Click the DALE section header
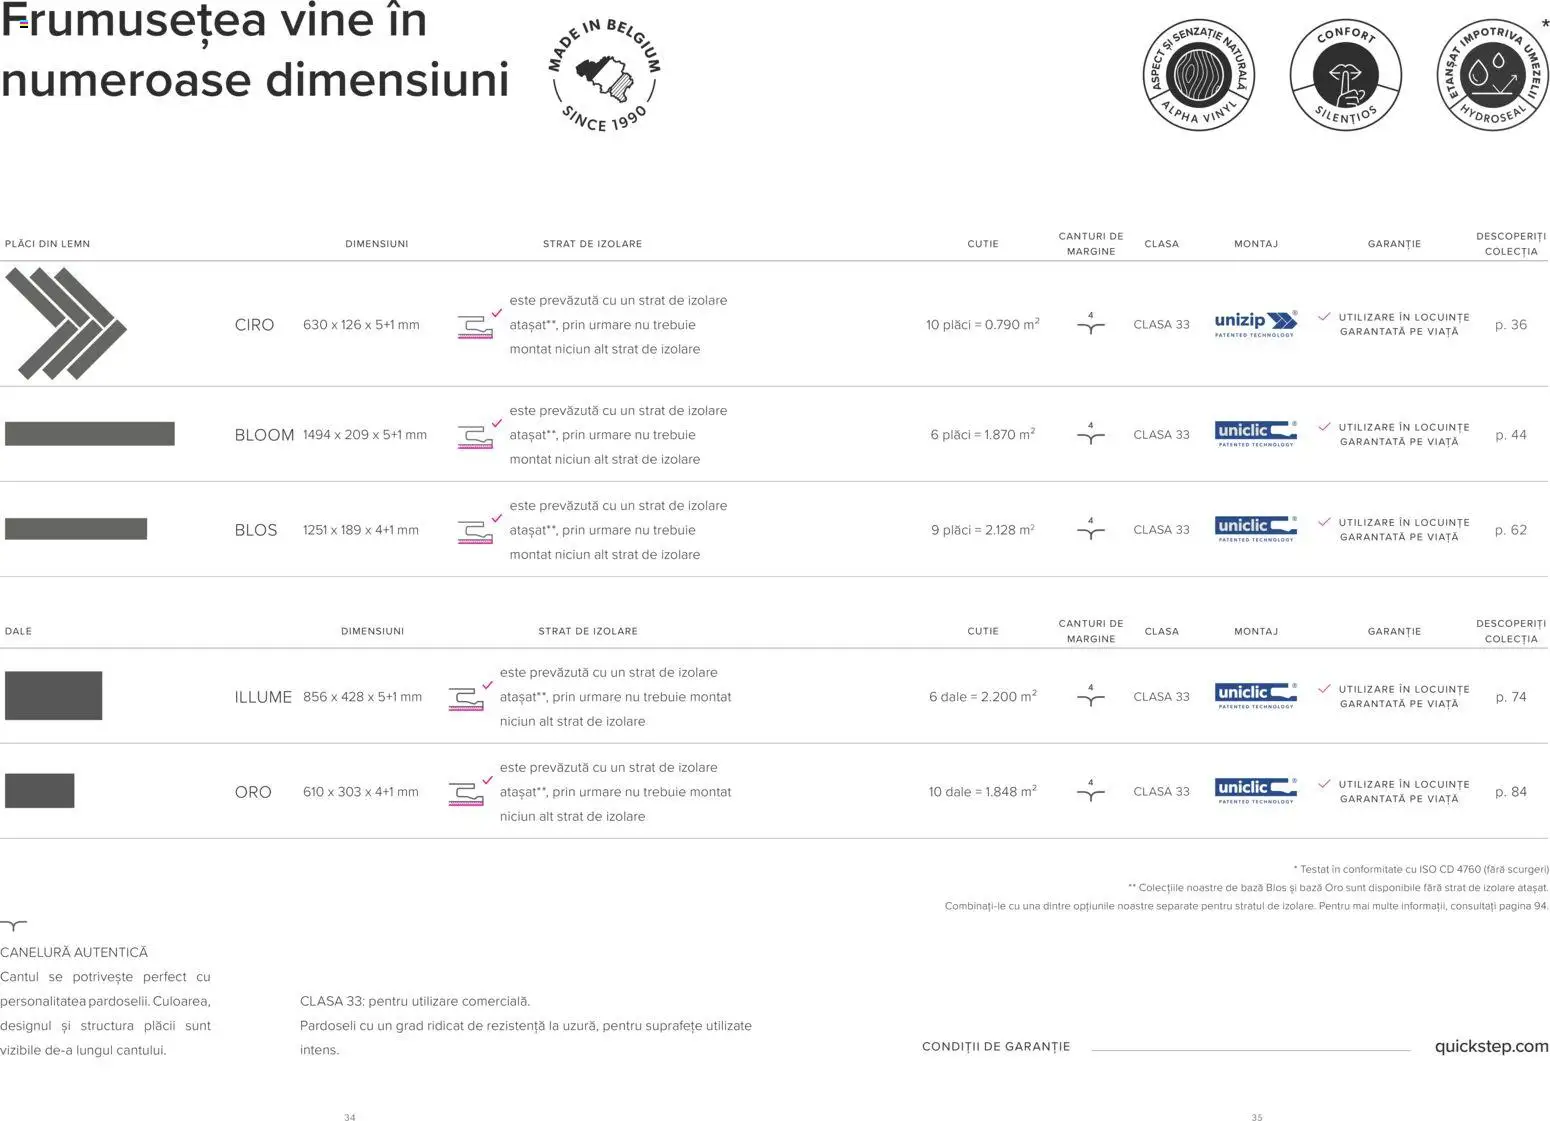 (19, 632)
